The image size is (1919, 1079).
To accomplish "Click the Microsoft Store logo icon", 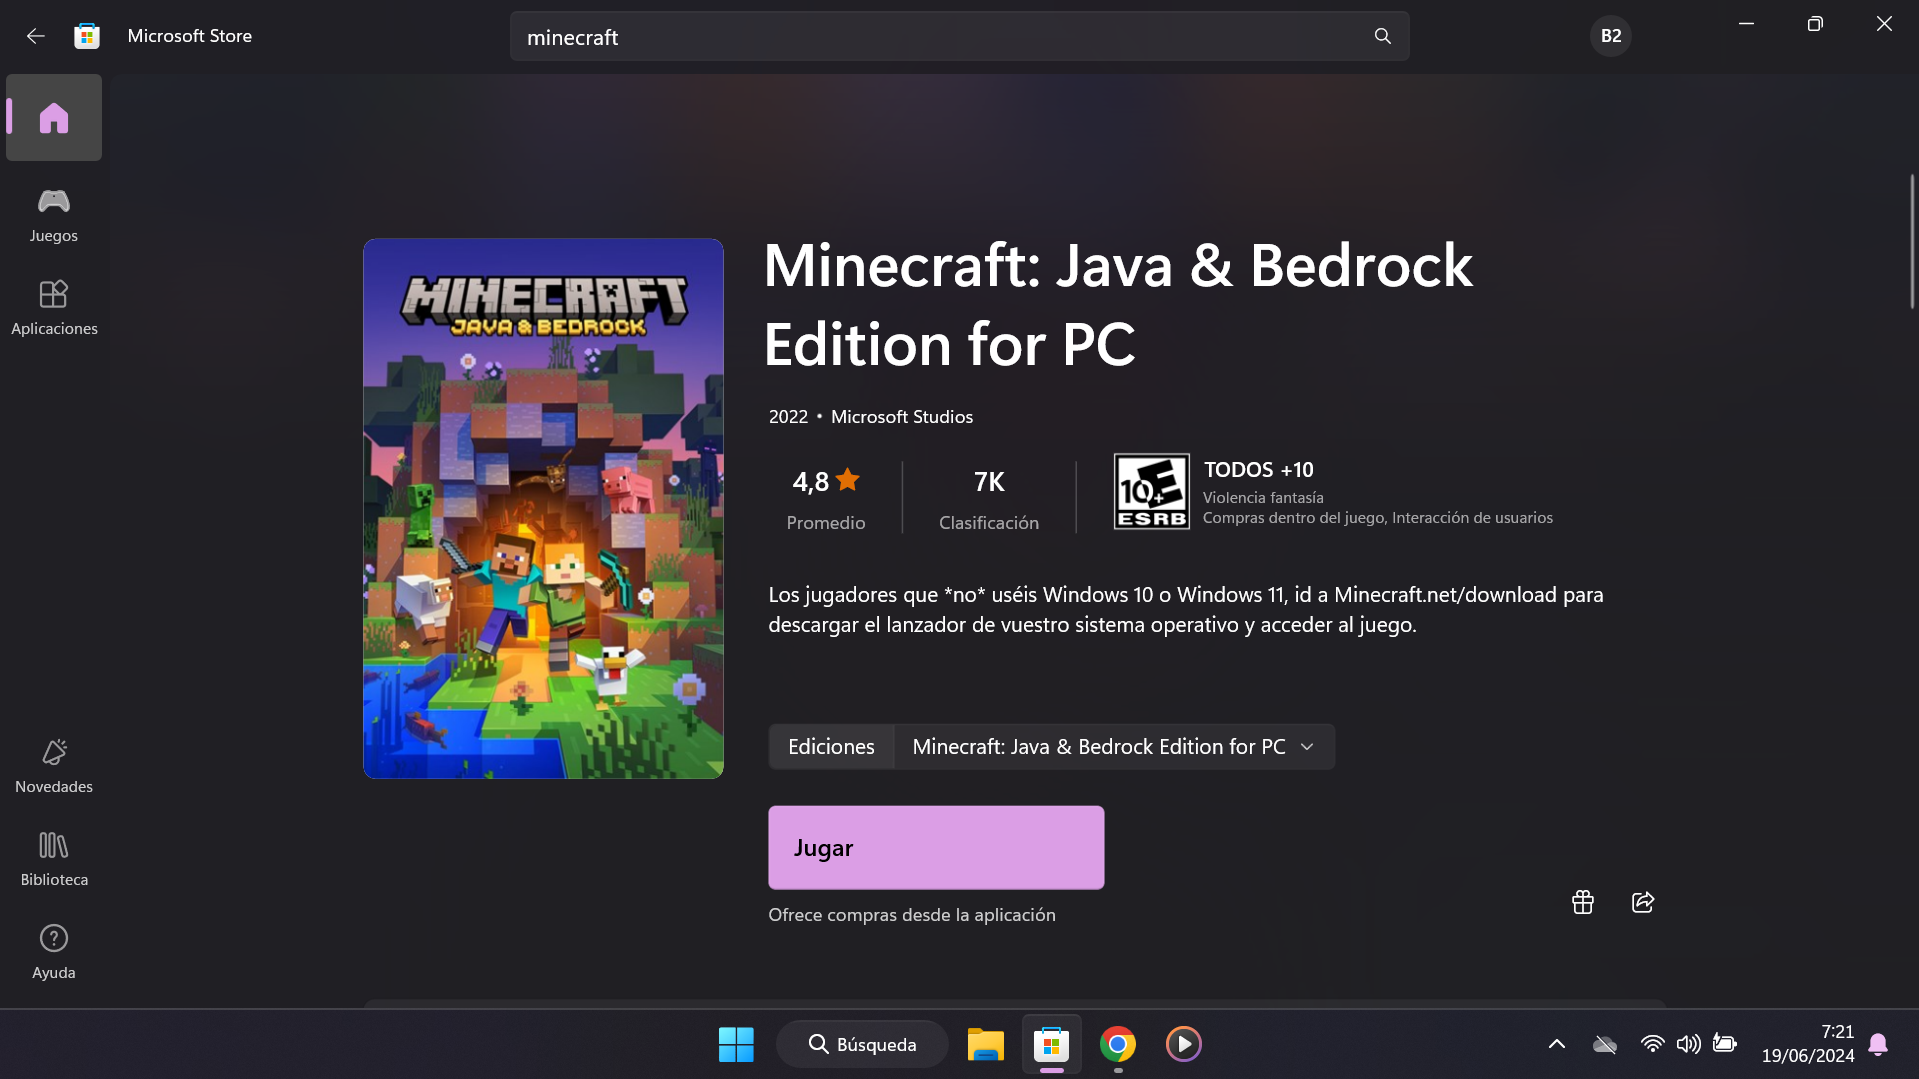I will [x=87, y=36].
